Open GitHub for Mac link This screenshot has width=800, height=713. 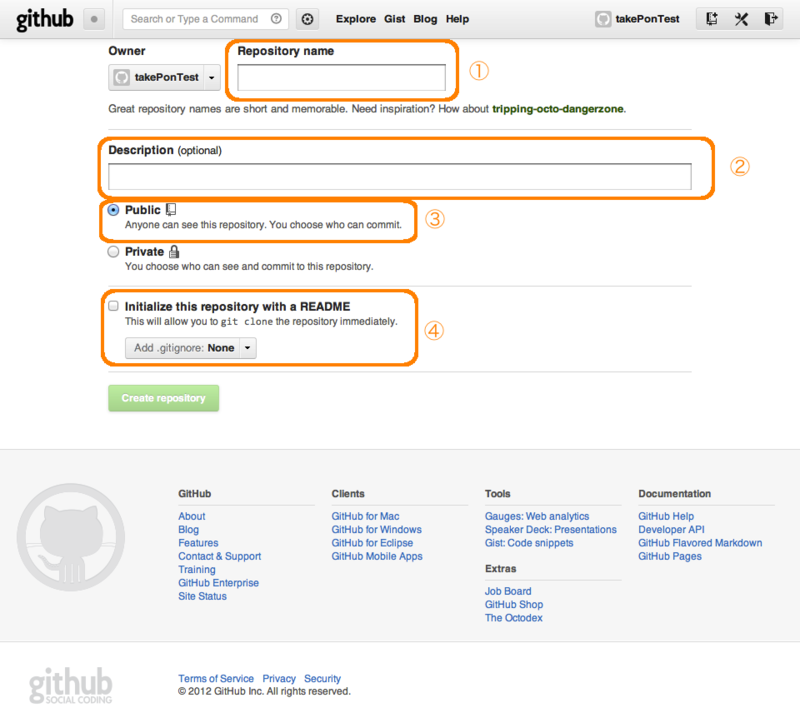coord(365,517)
